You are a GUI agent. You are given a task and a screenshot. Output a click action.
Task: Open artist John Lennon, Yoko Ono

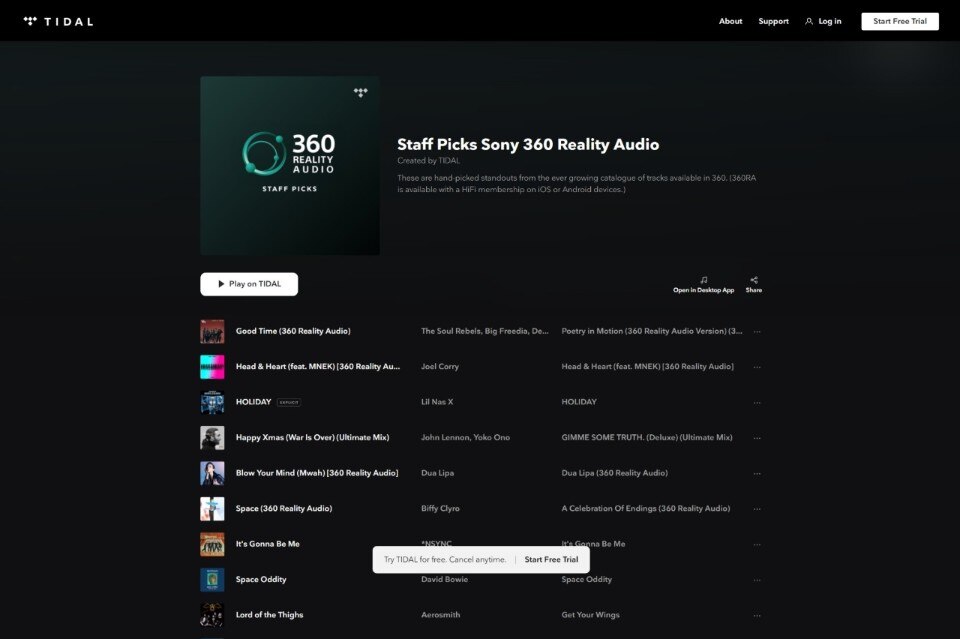coord(465,438)
